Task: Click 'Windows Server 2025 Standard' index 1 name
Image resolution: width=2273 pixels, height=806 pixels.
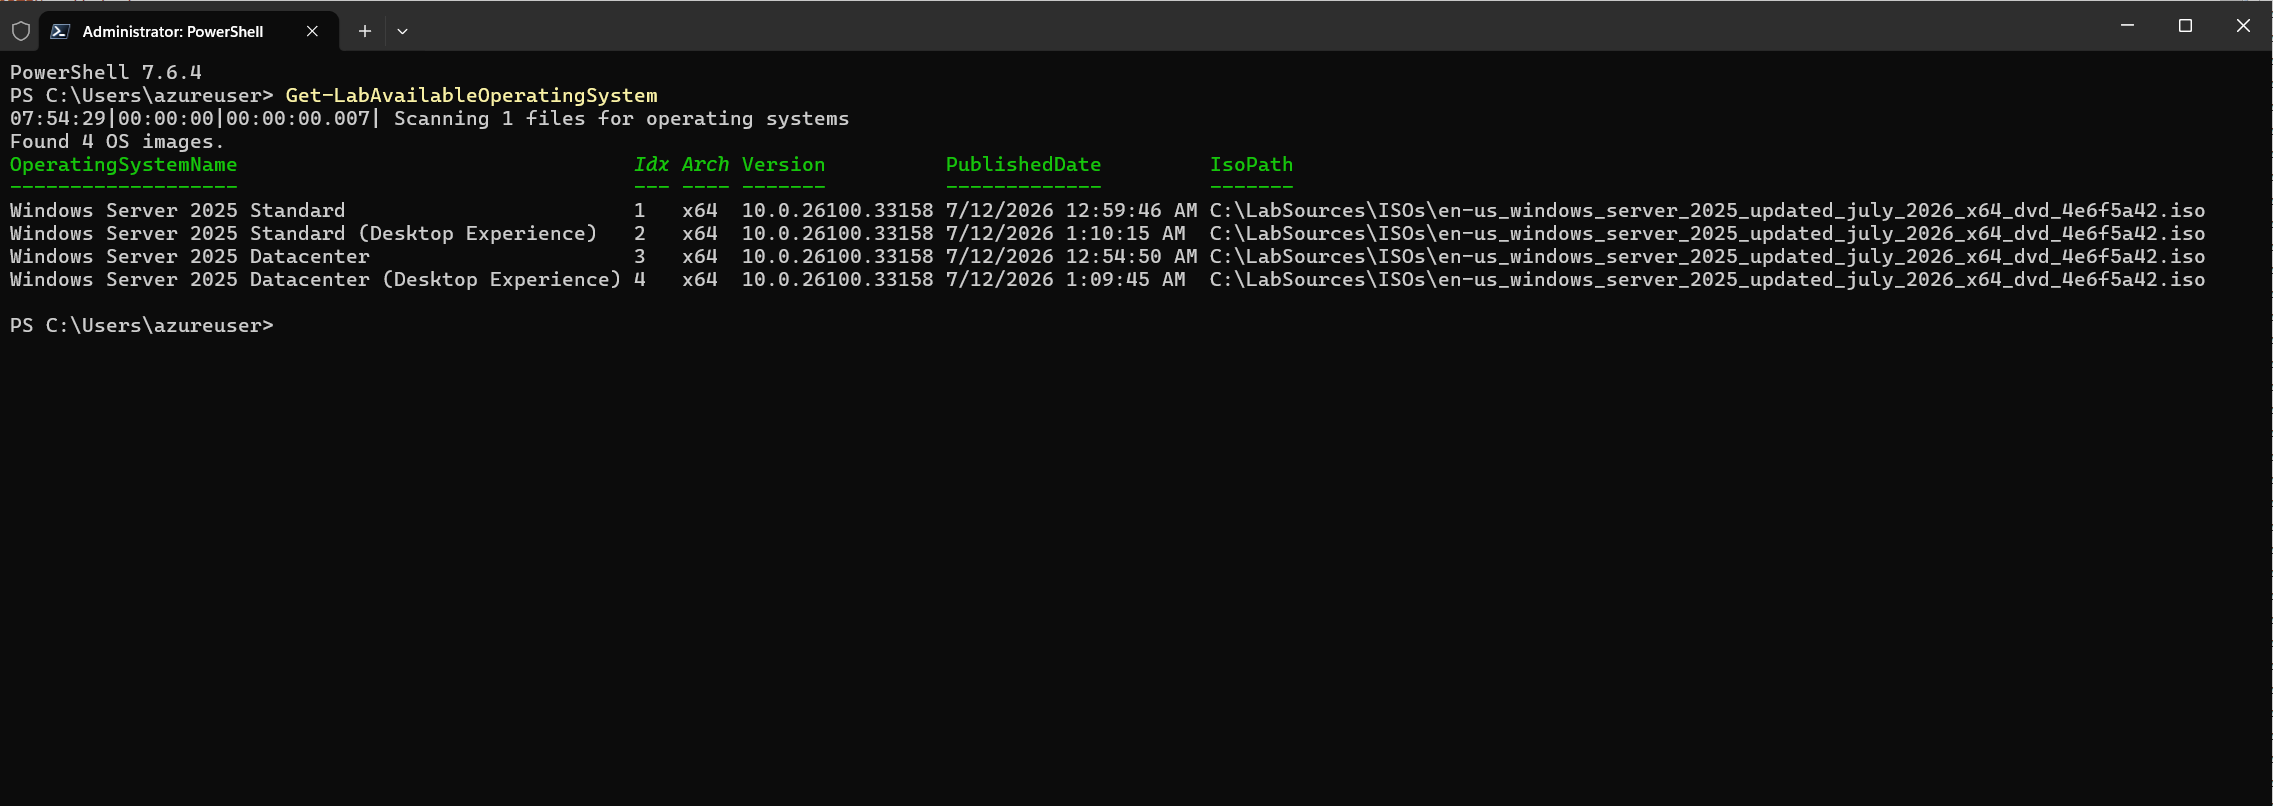Action: click(x=177, y=211)
